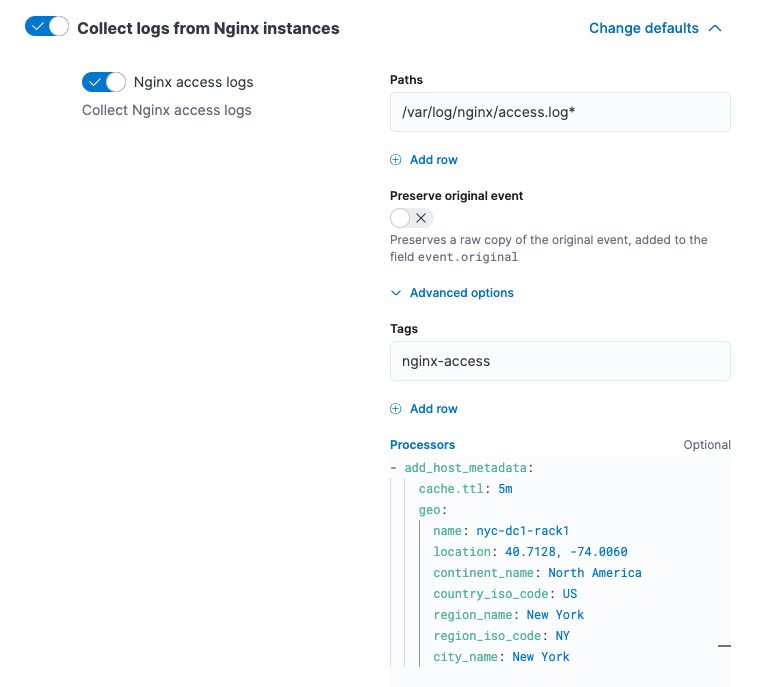Click the cache.ttl line in Processors editor
782x687 pixels.
tap(465, 489)
